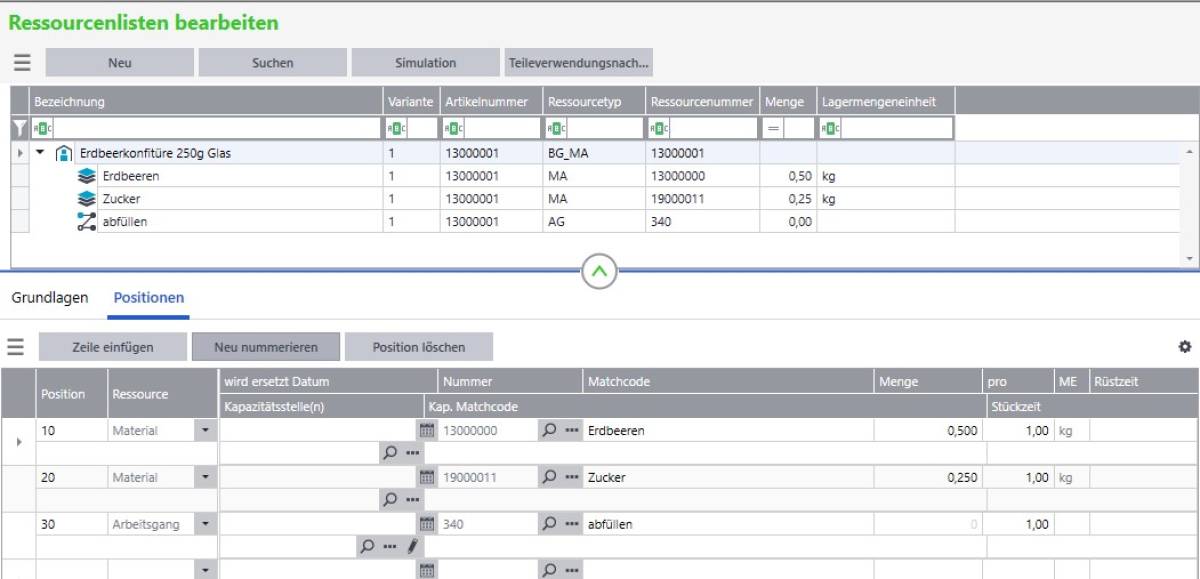Click the Position field with value 20
Image resolution: width=1200 pixels, height=579 pixels.
(x=72, y=477)
